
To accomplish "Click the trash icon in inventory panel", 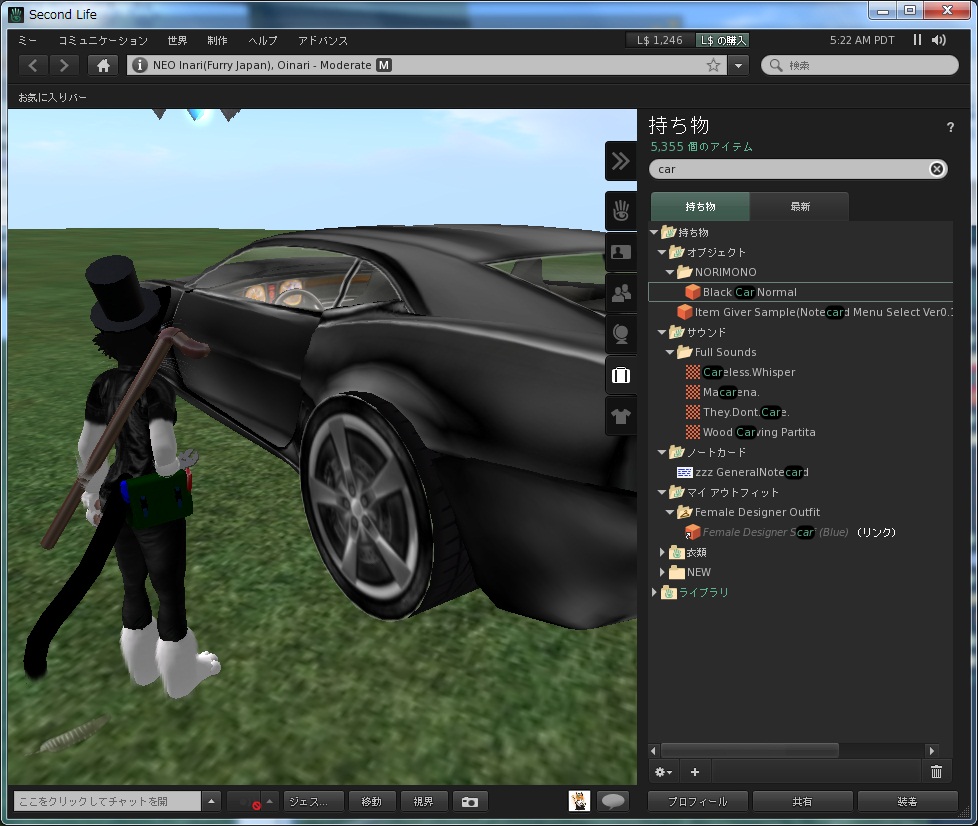I will click(x=936, y=771).
